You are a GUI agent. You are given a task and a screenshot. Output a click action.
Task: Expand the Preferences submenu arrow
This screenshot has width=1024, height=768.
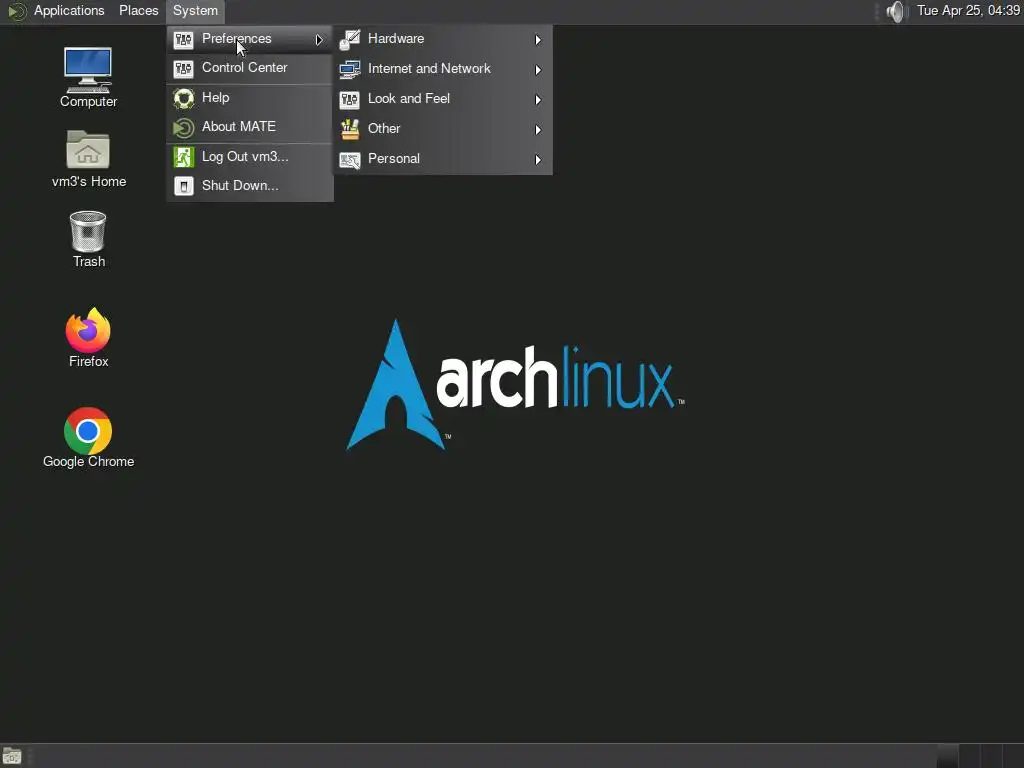pos(319,40)
